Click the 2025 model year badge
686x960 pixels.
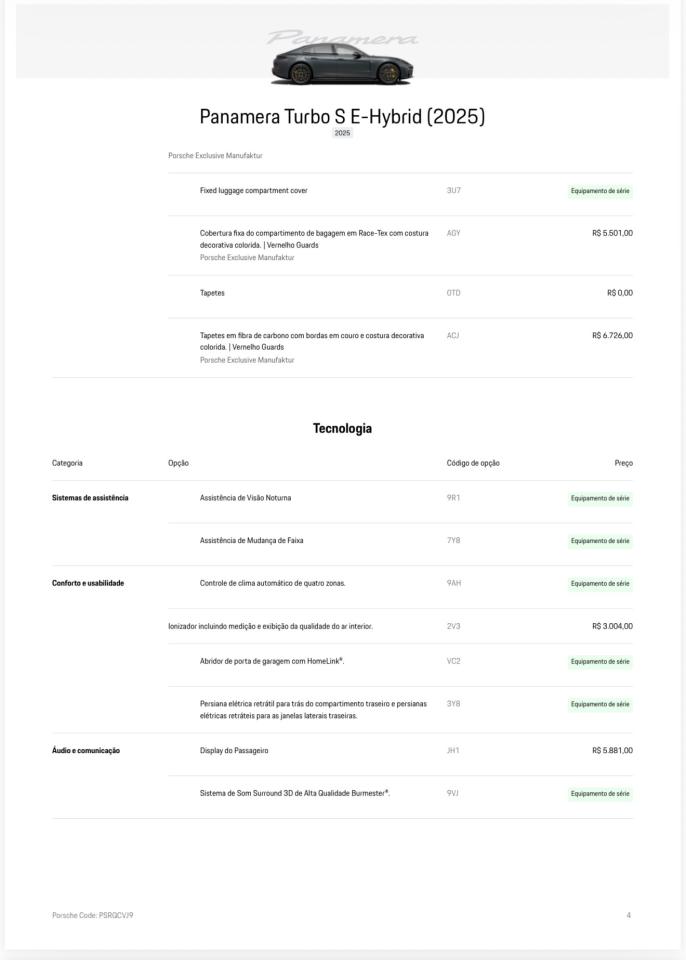point(342,133)
